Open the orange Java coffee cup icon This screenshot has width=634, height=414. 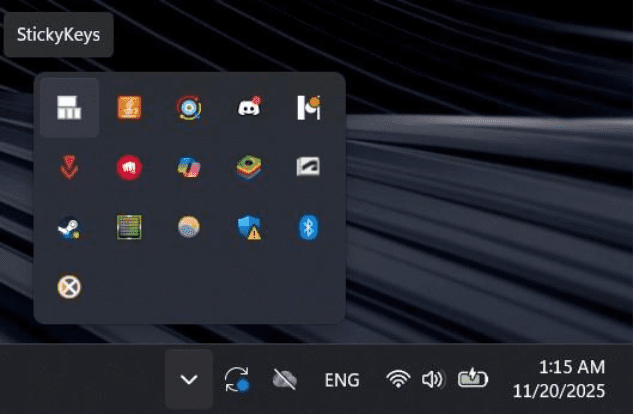[x=129, y=108]
